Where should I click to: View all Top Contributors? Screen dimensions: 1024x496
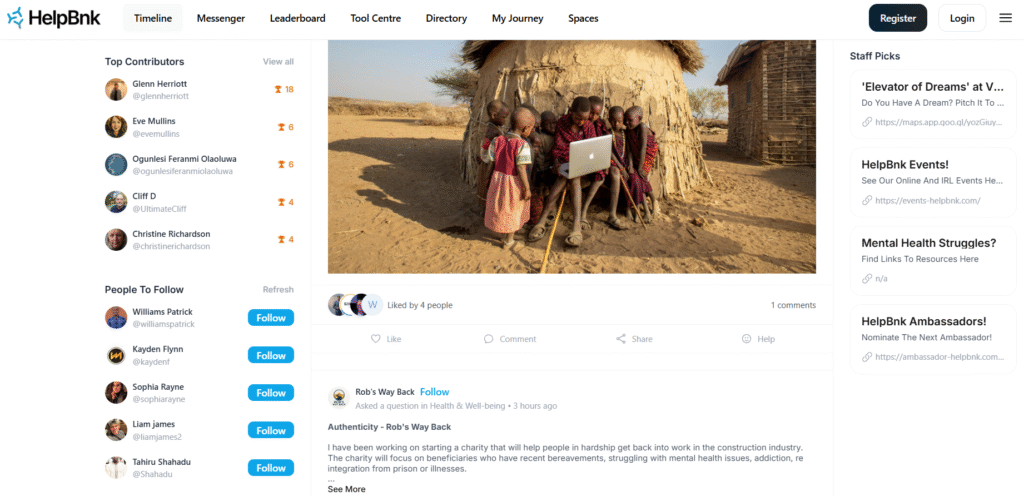tap(278, 61)
